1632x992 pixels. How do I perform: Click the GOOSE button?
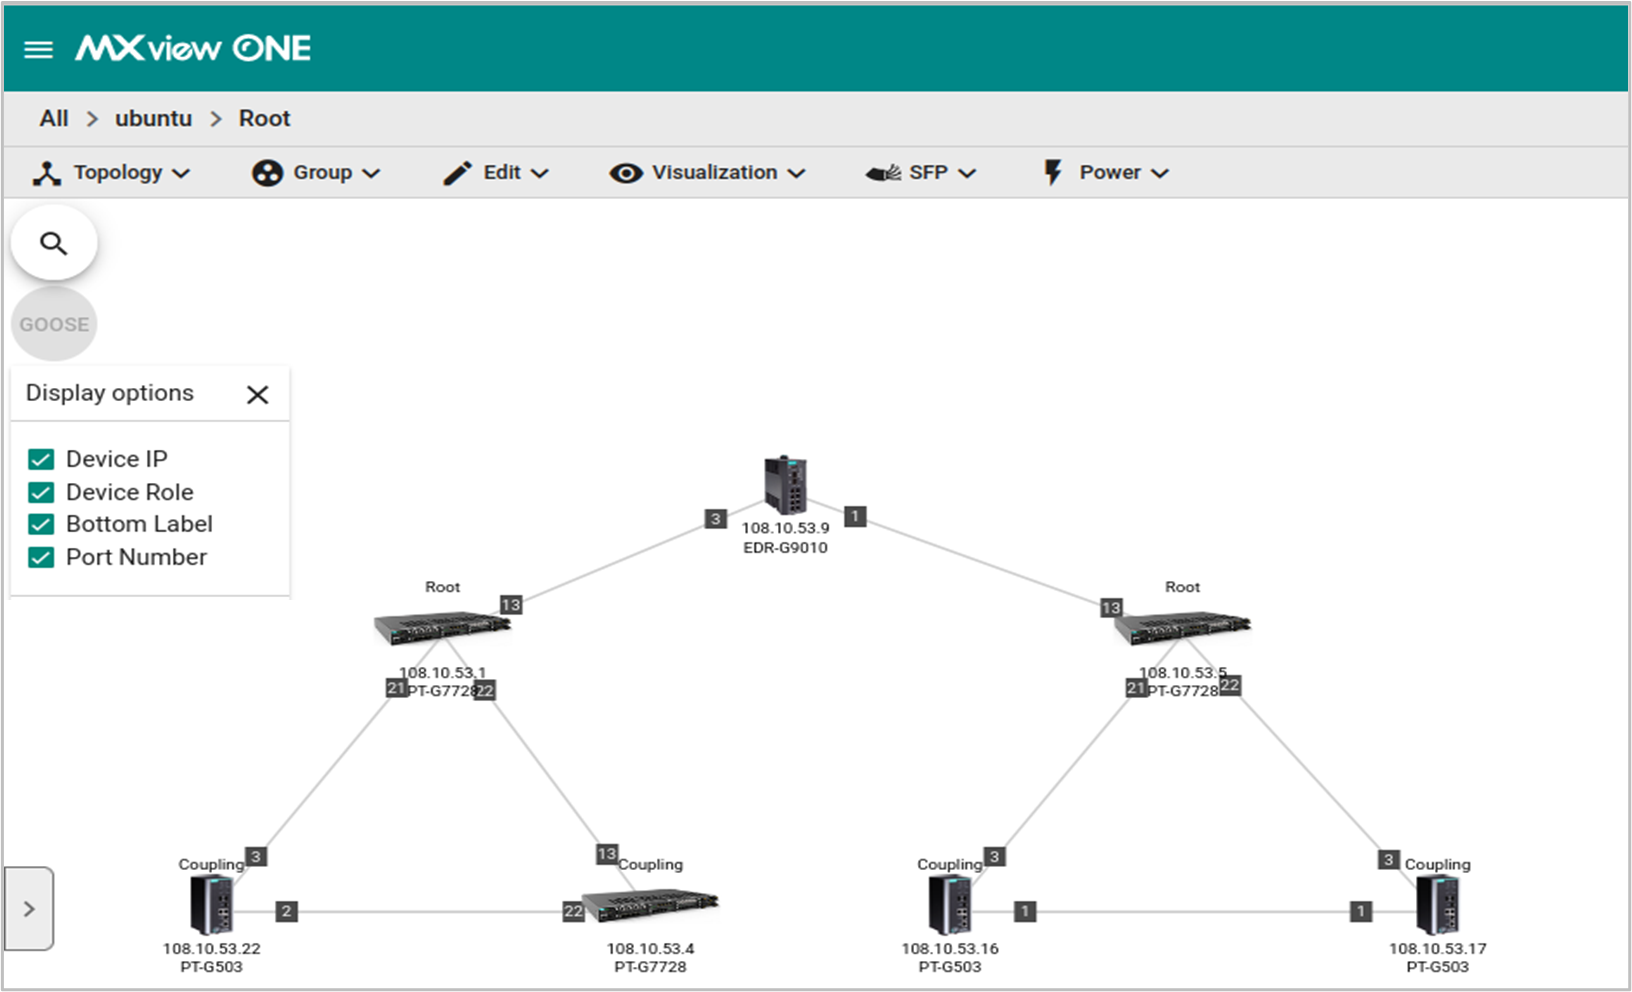(54, 324)
